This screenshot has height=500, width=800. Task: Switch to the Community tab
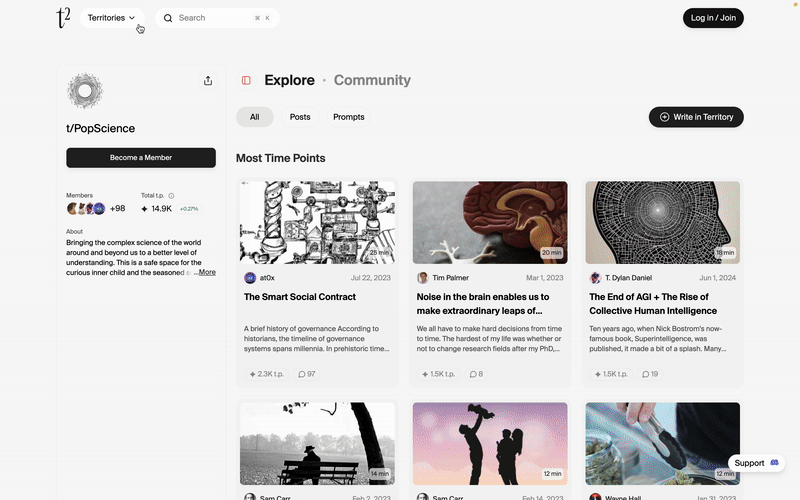(372, 80)
